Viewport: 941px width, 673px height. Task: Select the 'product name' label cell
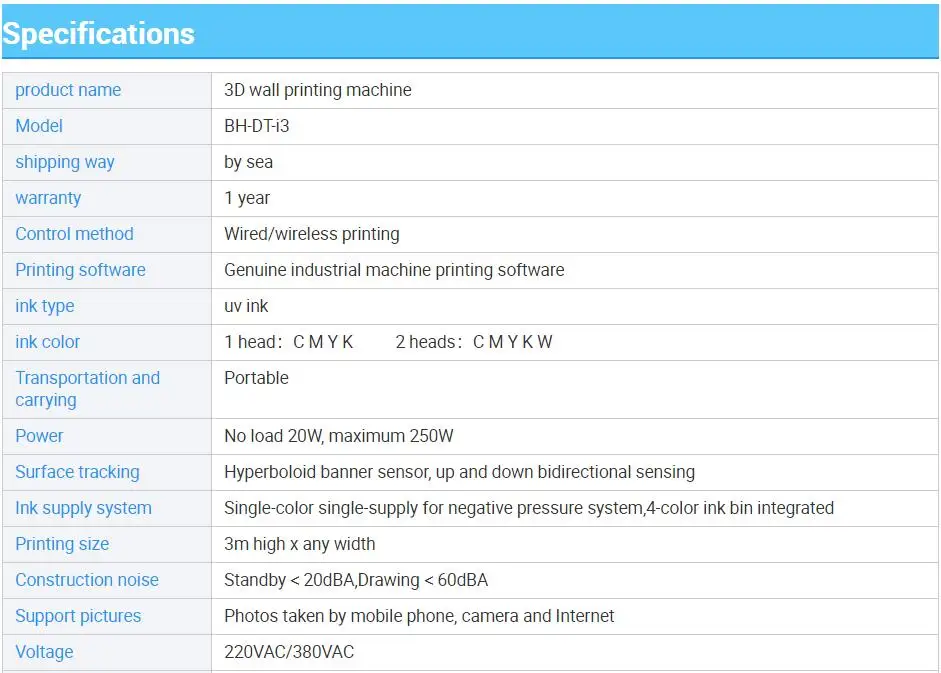click(x=68, y=90)
